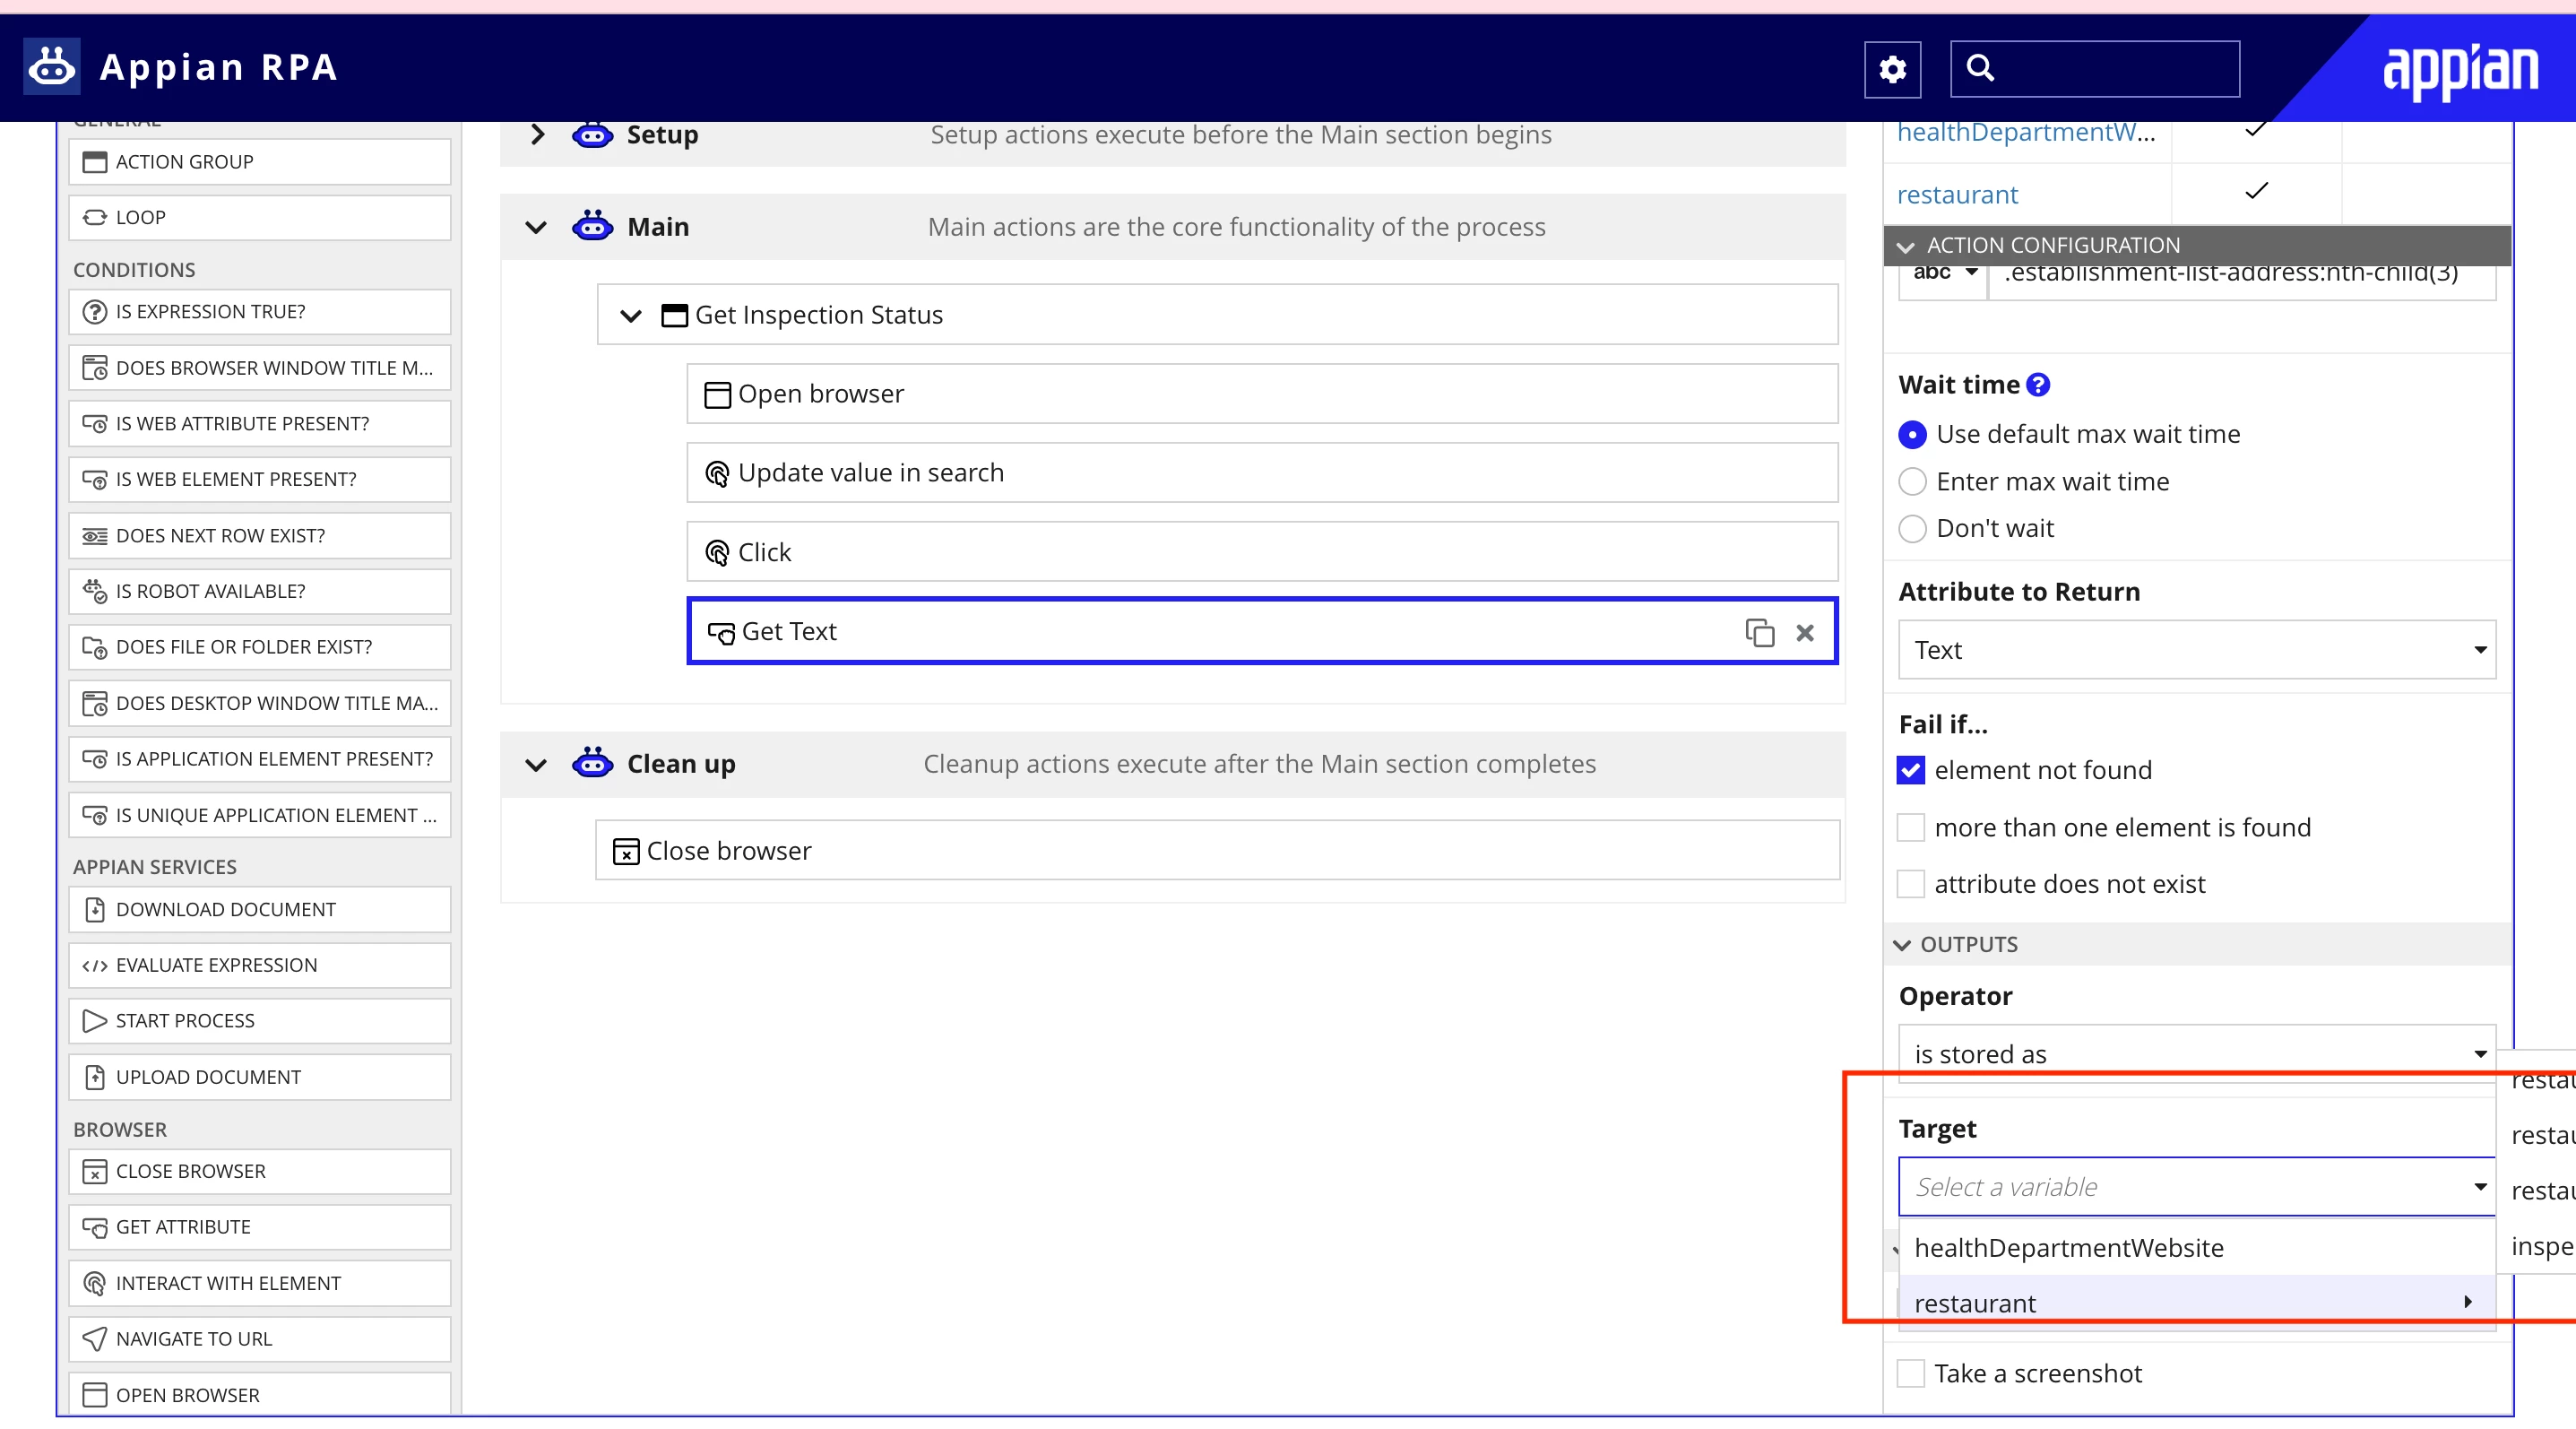2576x1429 pixels.
Task: Open the Operator dropdown
Action: tap(2197, 1053)
